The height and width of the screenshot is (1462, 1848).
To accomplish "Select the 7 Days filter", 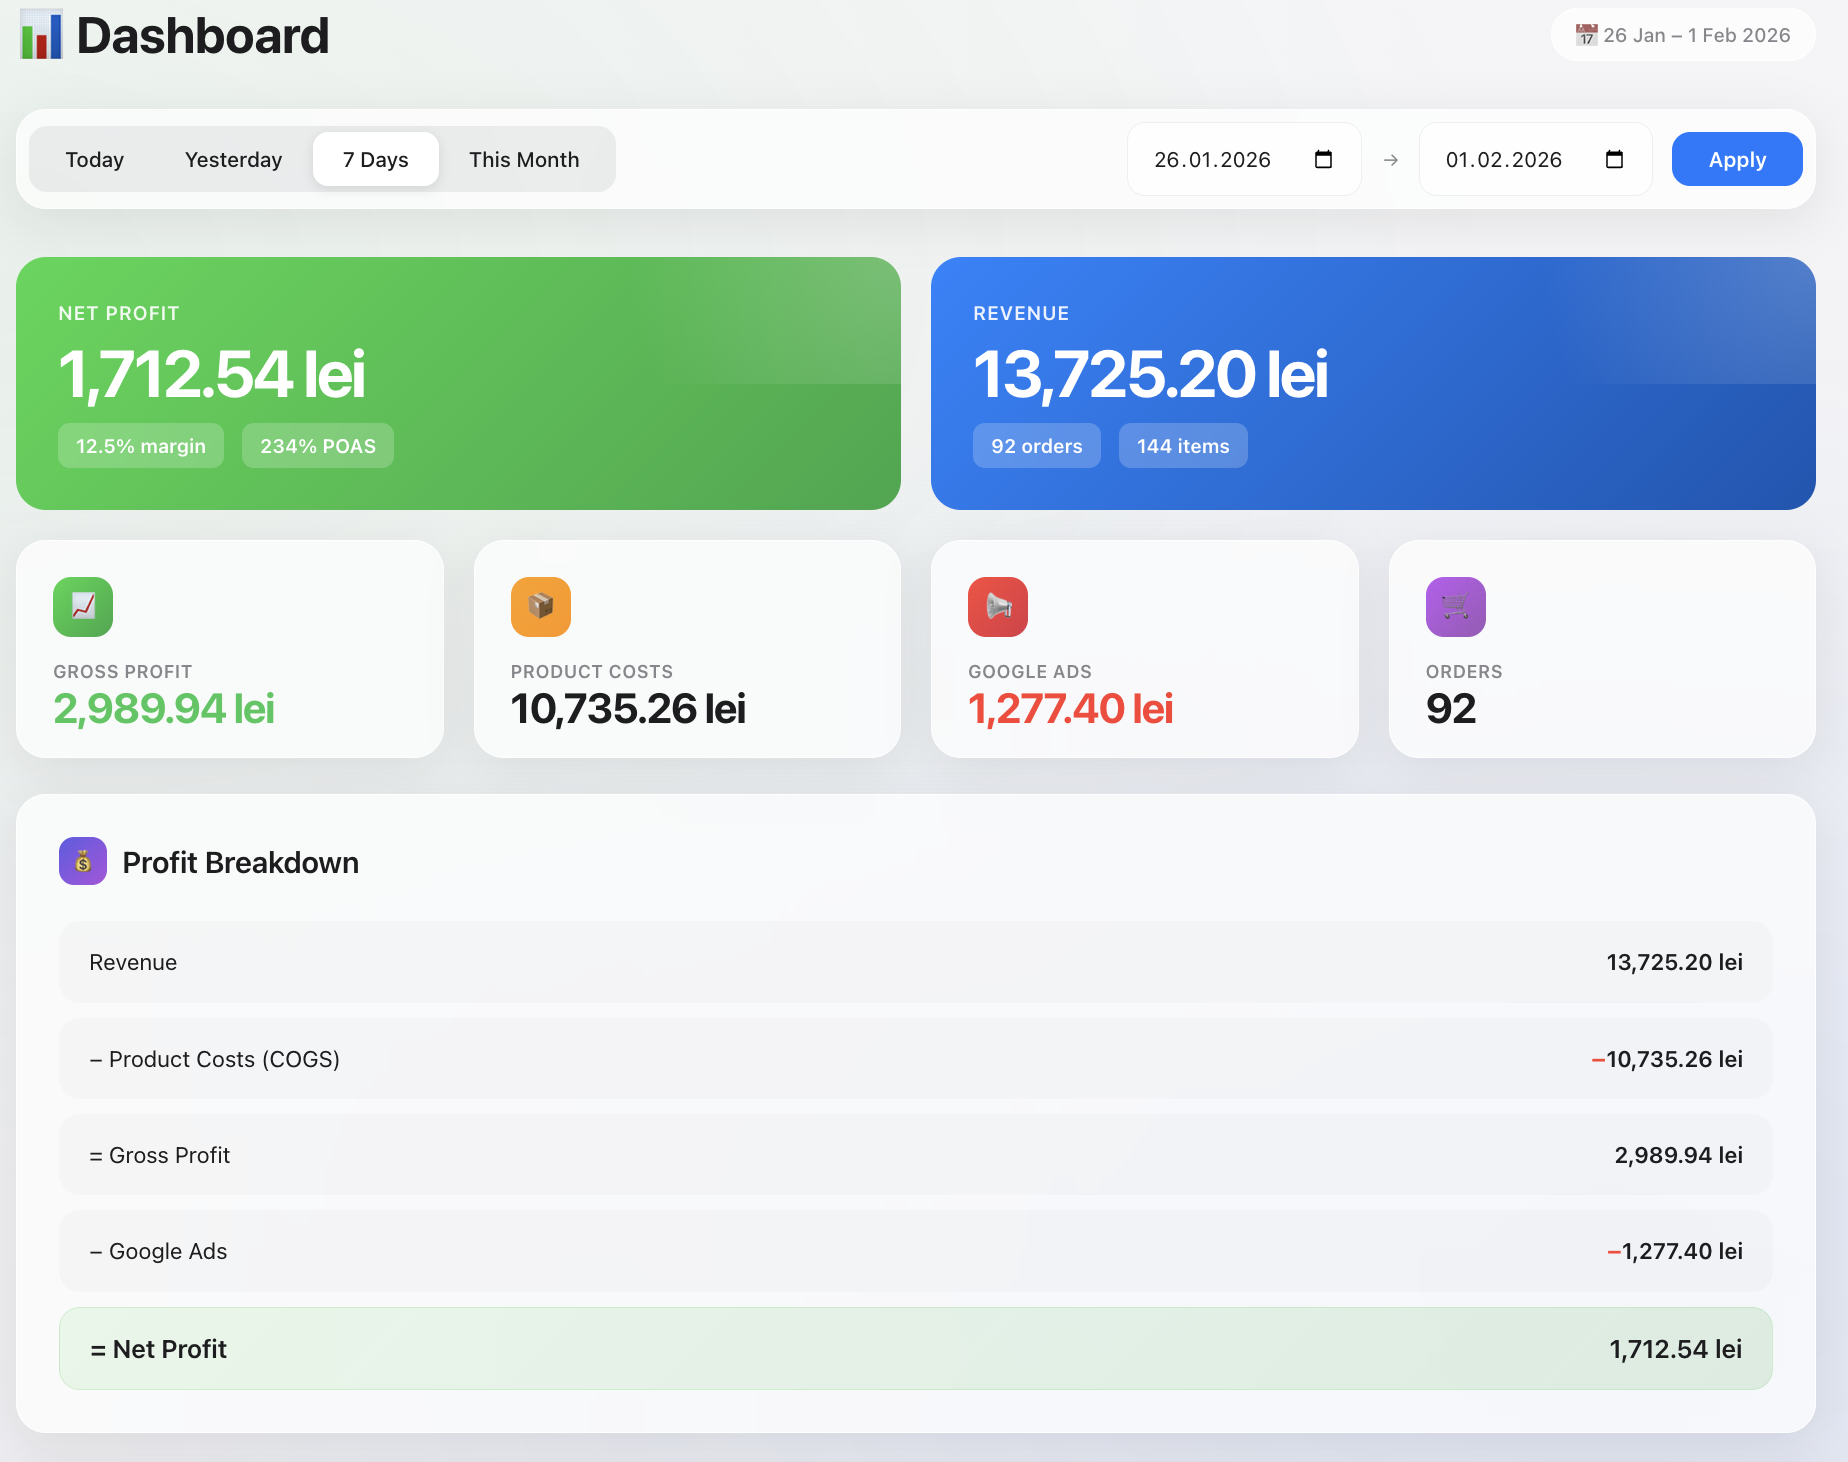I will (x=375, y=159).
